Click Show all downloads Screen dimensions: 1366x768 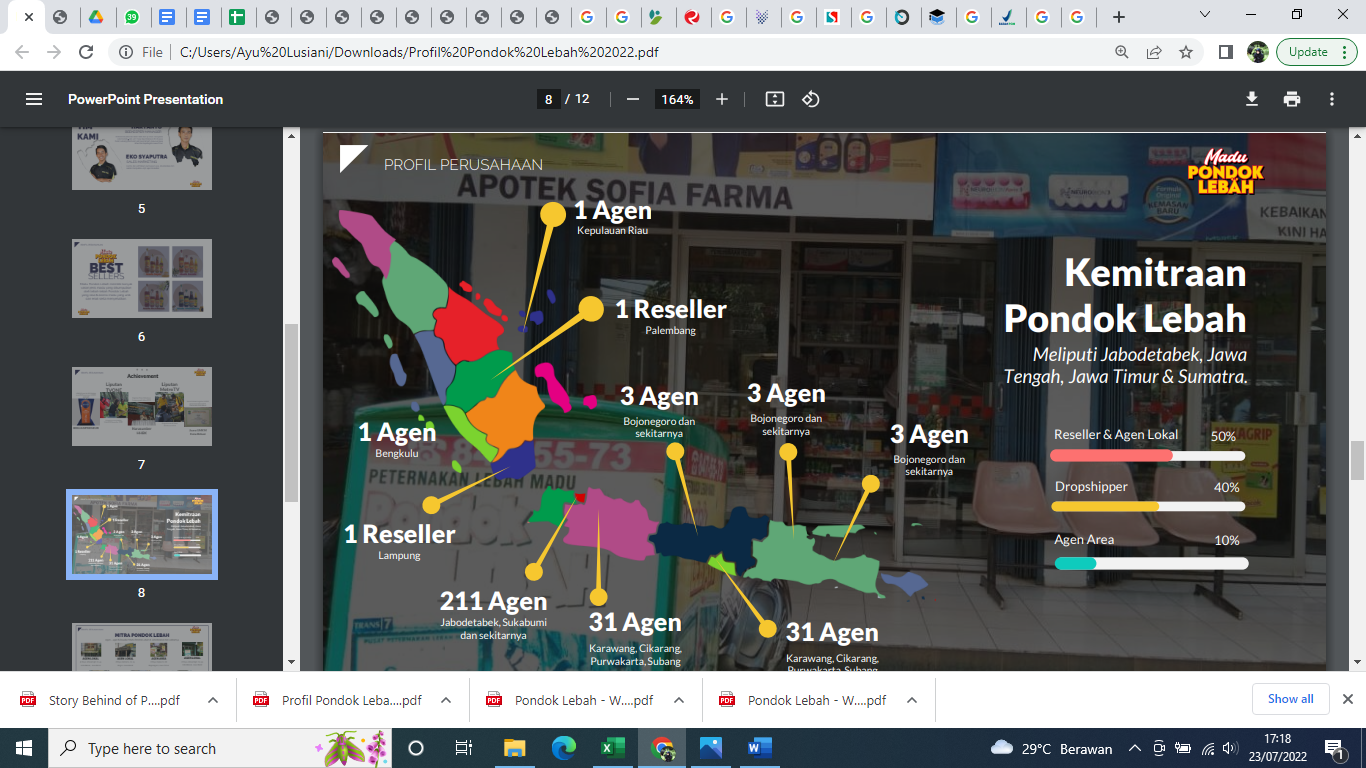pyautogui.click(x=1290, y=699)
